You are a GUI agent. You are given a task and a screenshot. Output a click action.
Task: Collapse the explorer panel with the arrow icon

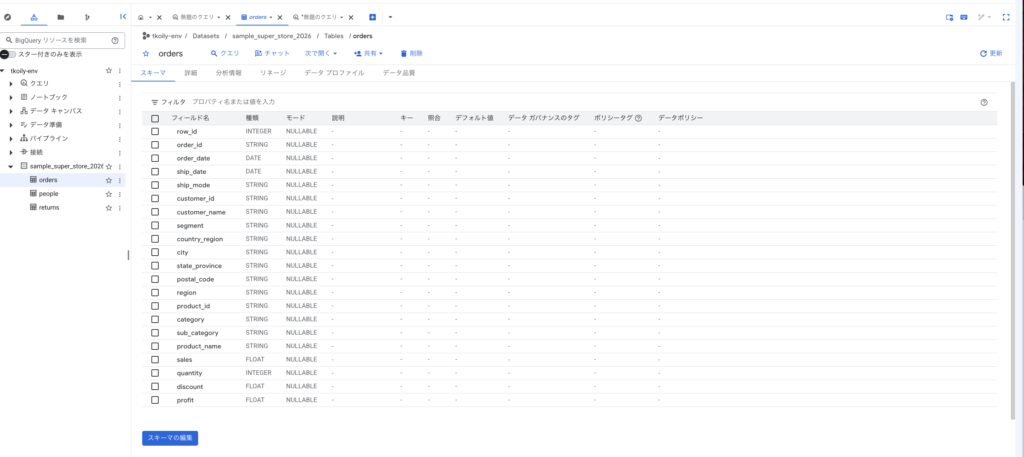[x=123, y=16]
